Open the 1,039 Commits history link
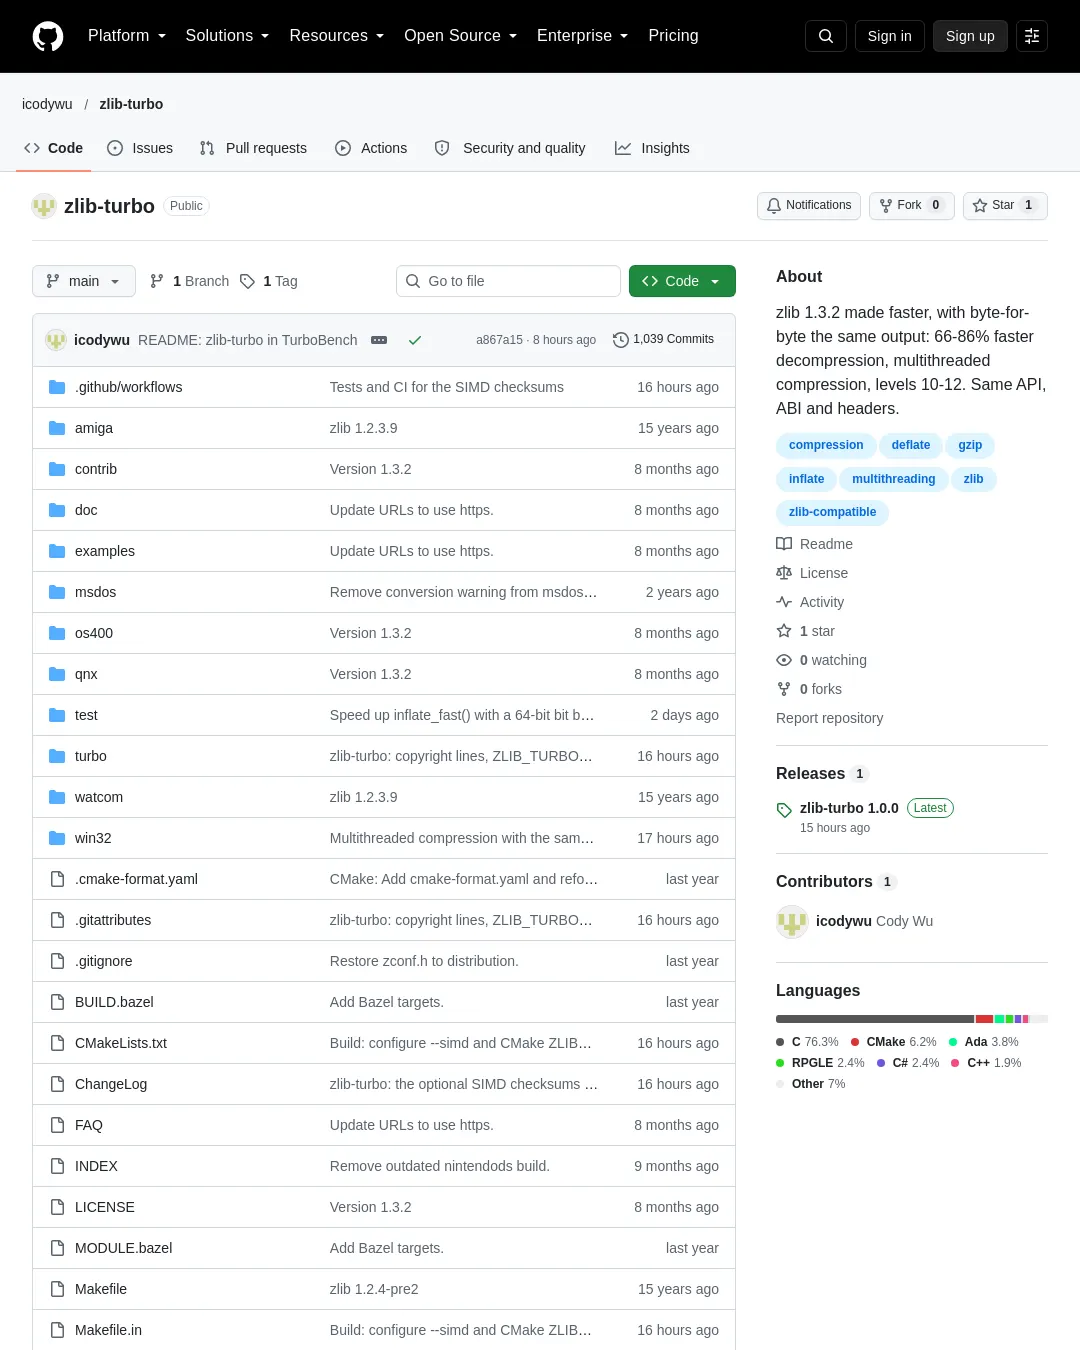 pyautogui.click(x=663, y=340)
